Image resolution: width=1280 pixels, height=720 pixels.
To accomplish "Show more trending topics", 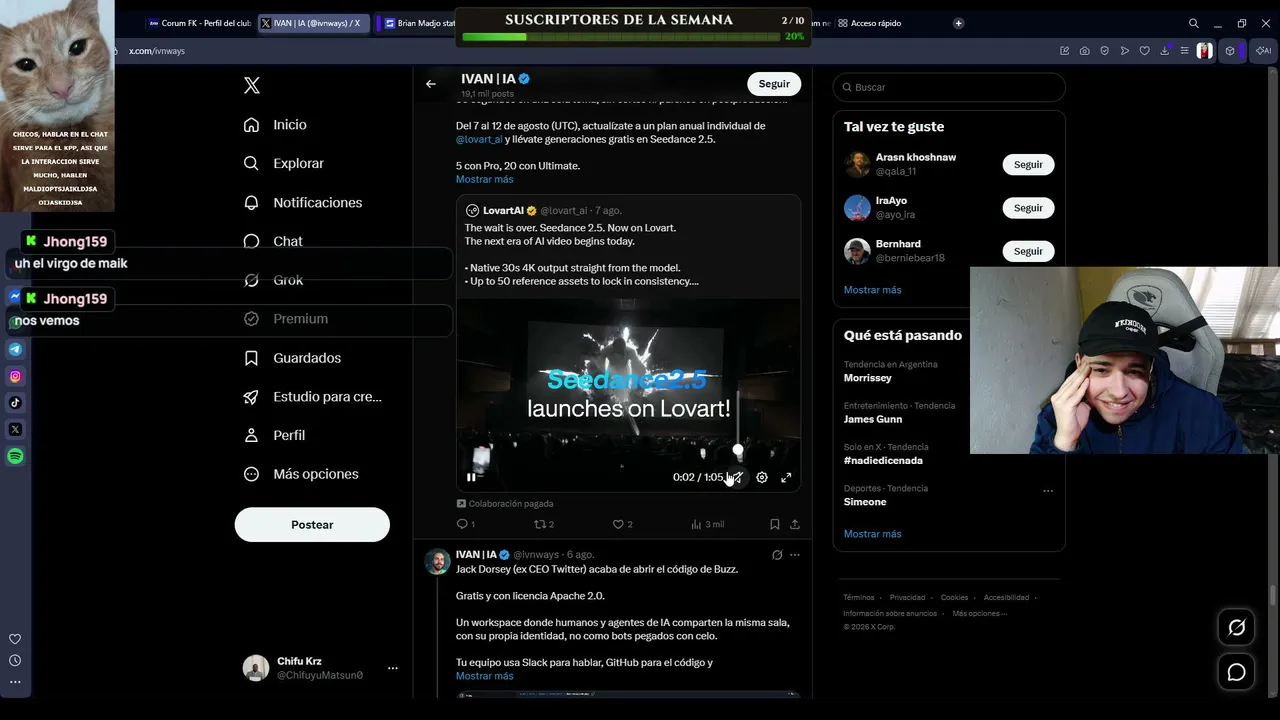I will coord(873,534).
